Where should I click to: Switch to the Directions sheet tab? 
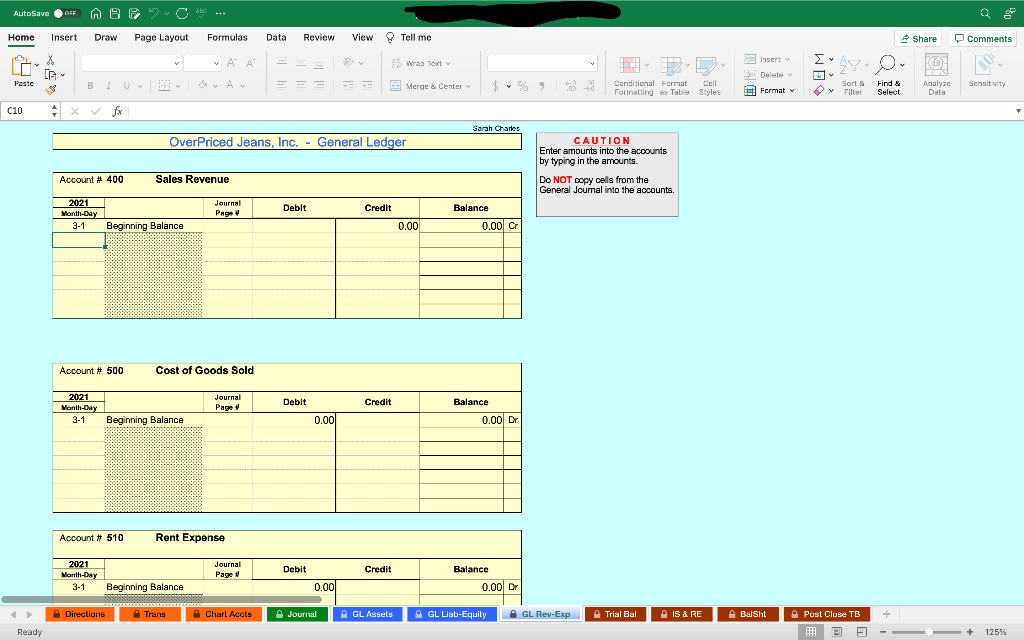(80, 614)
